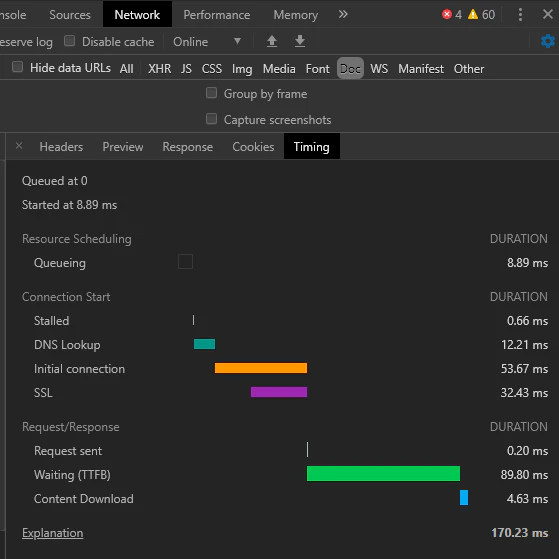Open the DevTools three-dot customize menu
This screenshot has width=559, height=559.
tap(520, 15)
